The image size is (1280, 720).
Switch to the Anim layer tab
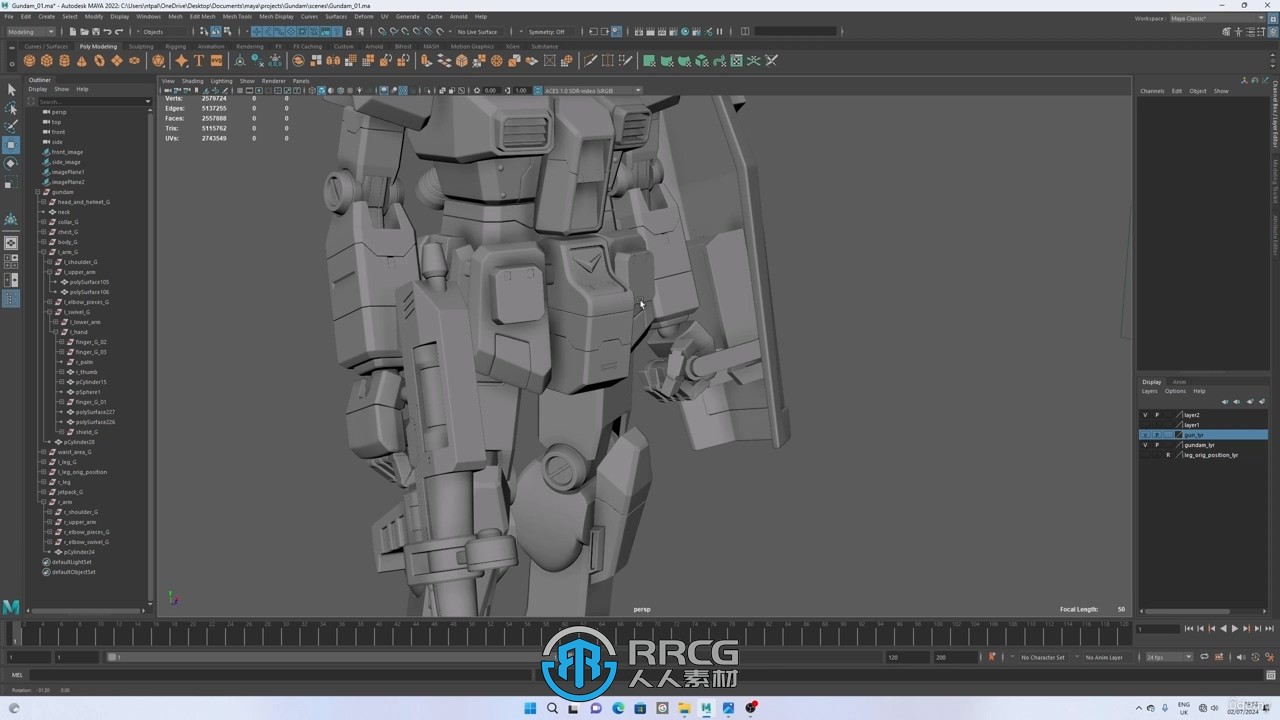[x=1179, y=382]
